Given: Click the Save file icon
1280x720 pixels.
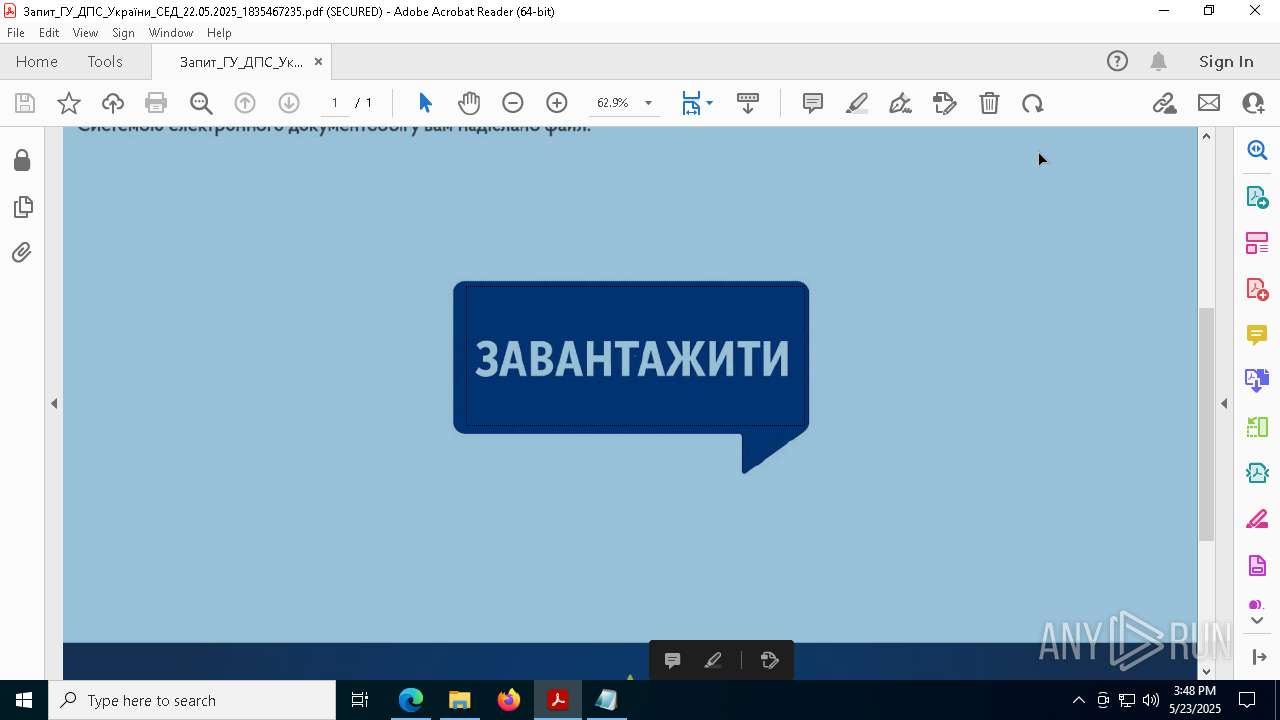Looking at the screenshot, I should 25,103.
